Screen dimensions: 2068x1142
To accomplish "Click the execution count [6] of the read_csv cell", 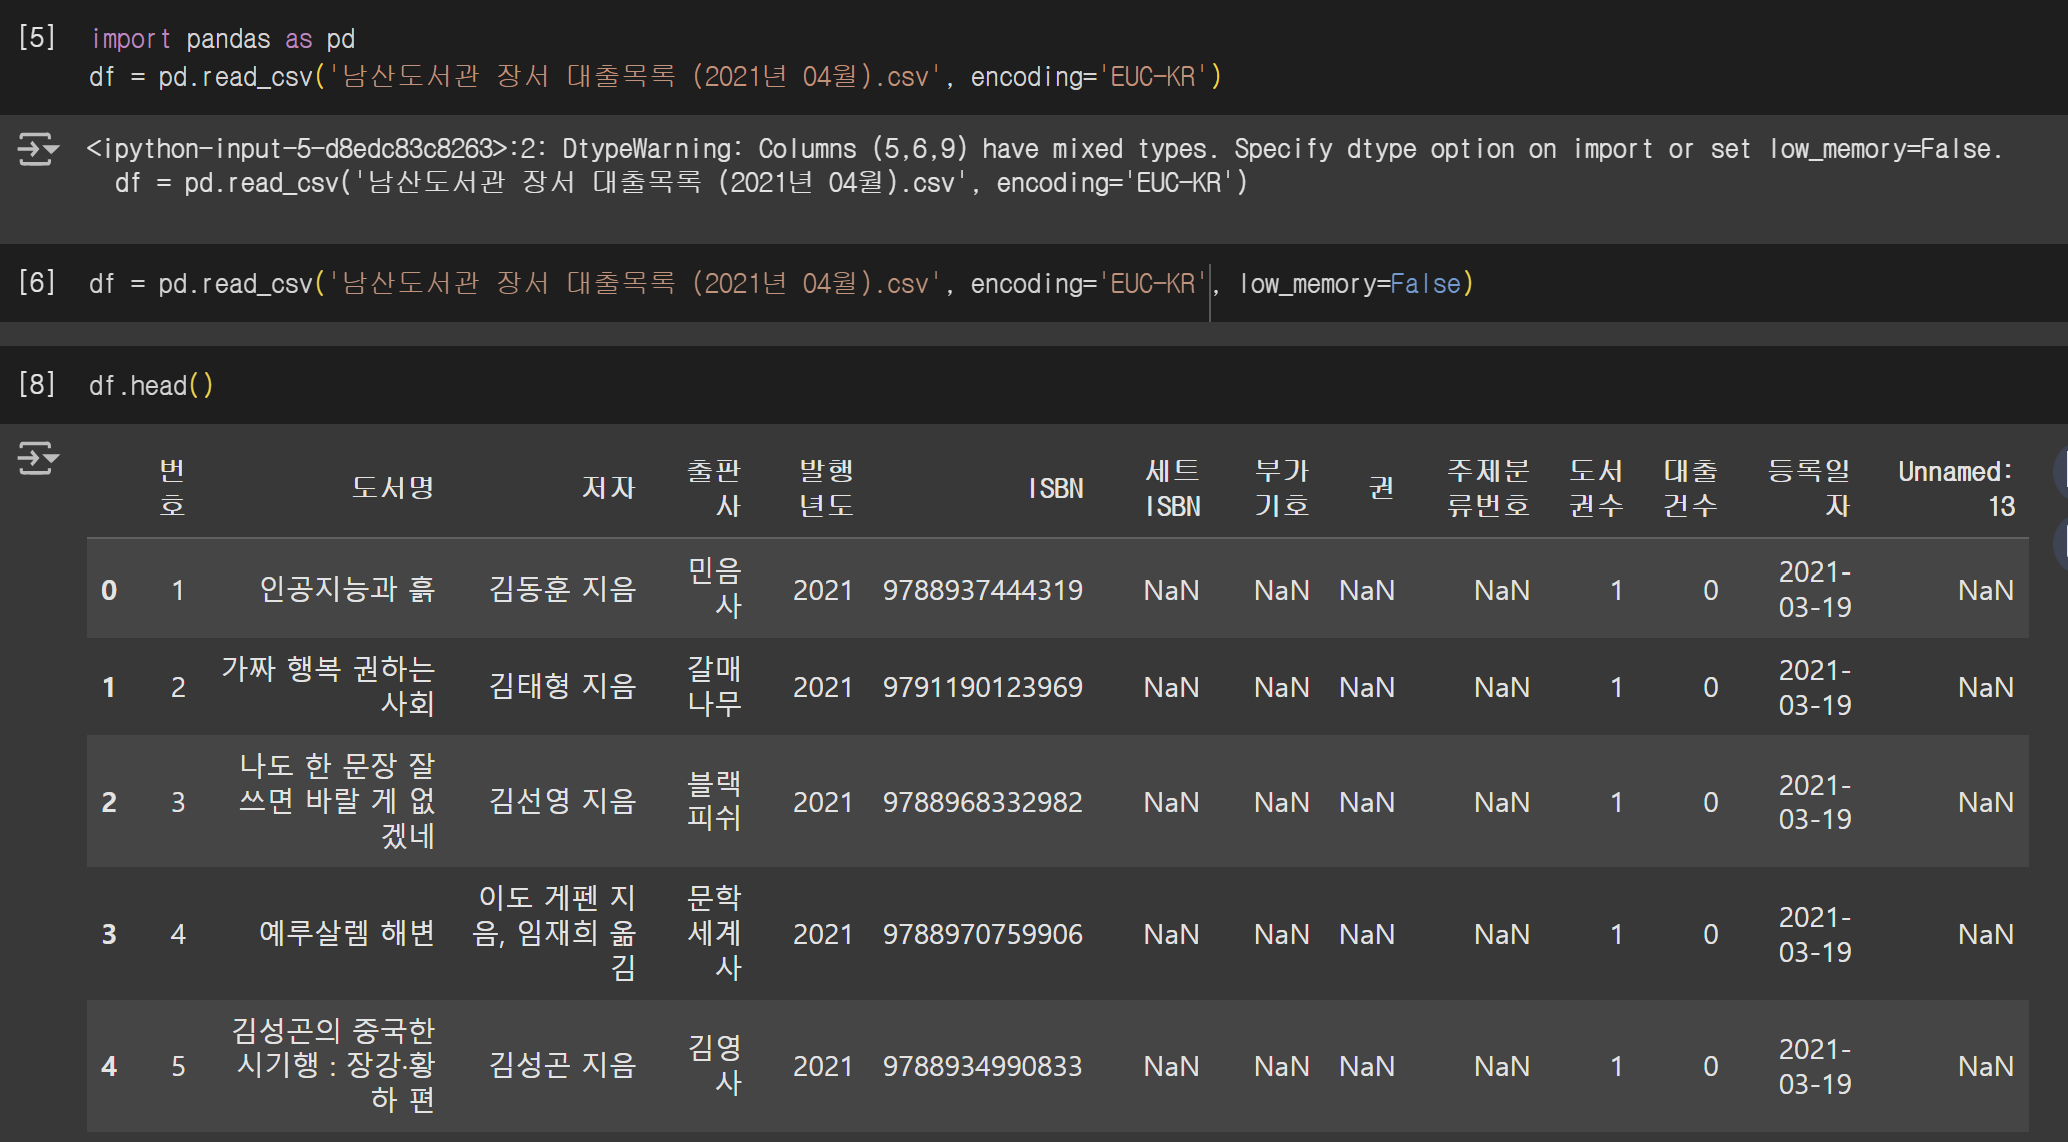I will pos(37,283).
